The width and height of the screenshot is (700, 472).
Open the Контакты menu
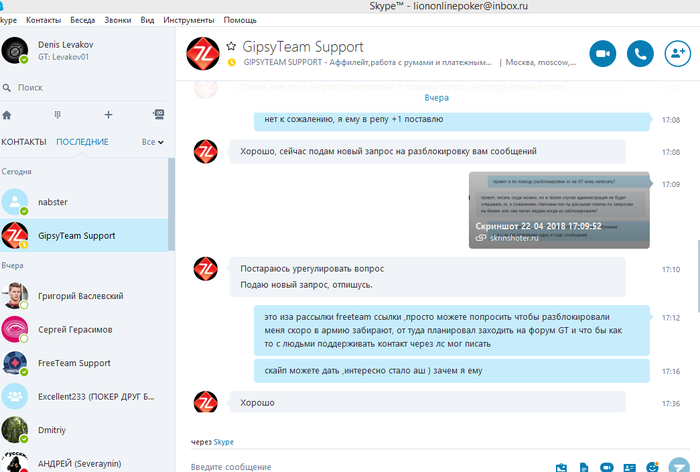click(43, 20)
